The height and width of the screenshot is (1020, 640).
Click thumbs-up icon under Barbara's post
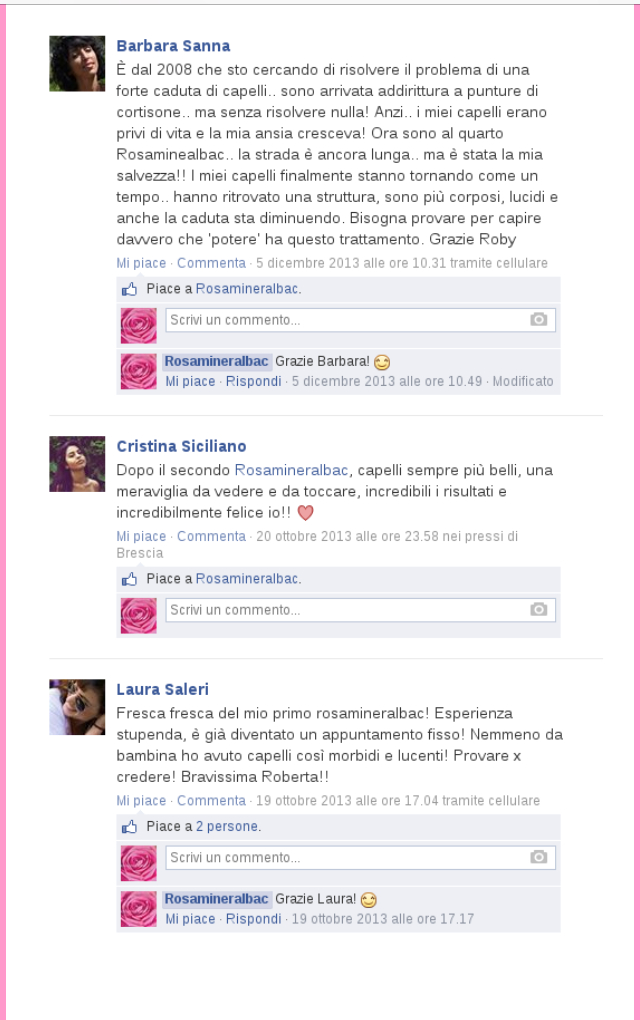pos(129,289)
